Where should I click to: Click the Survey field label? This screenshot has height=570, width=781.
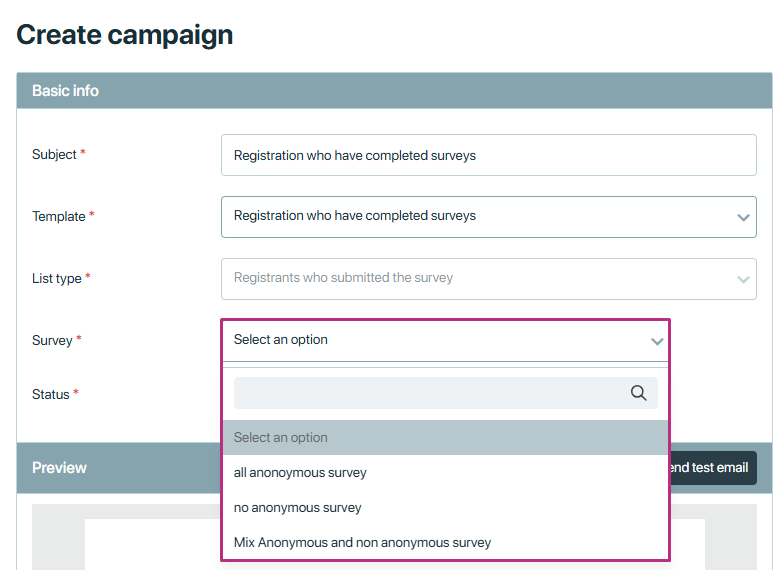[x=52, y=340]
